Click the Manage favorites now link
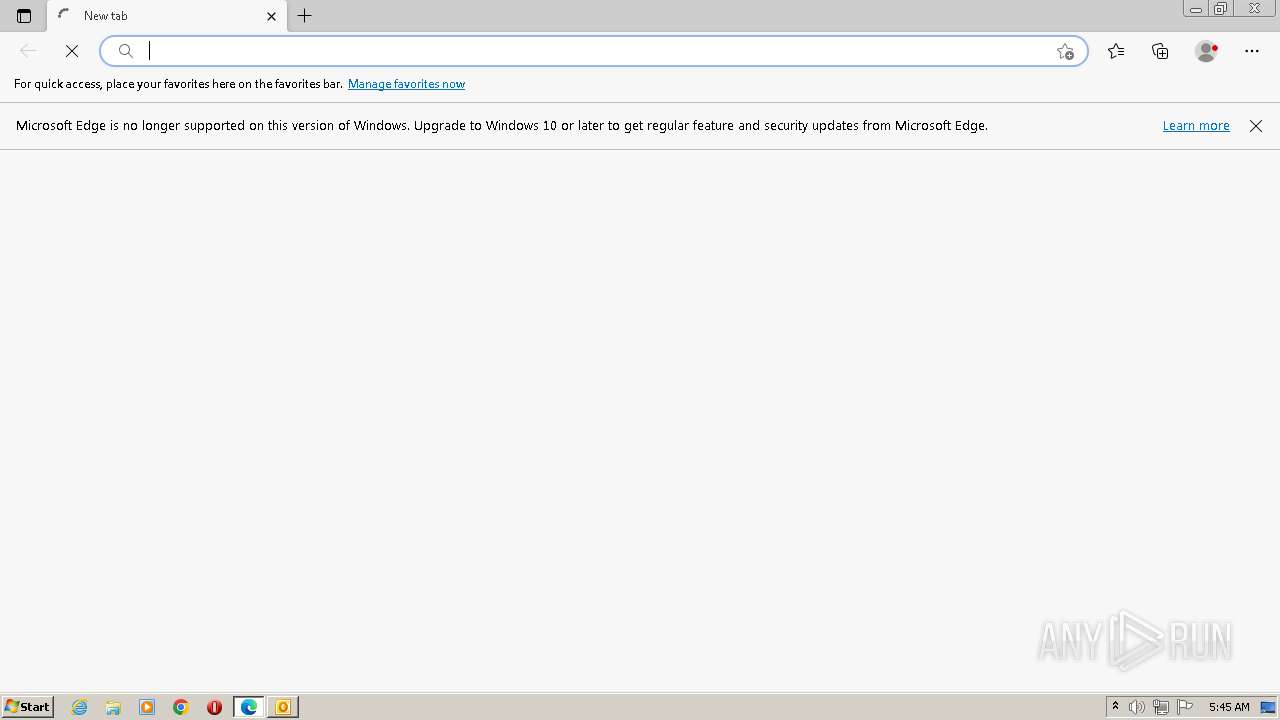The image size is (1280, 720). [406, 84]
